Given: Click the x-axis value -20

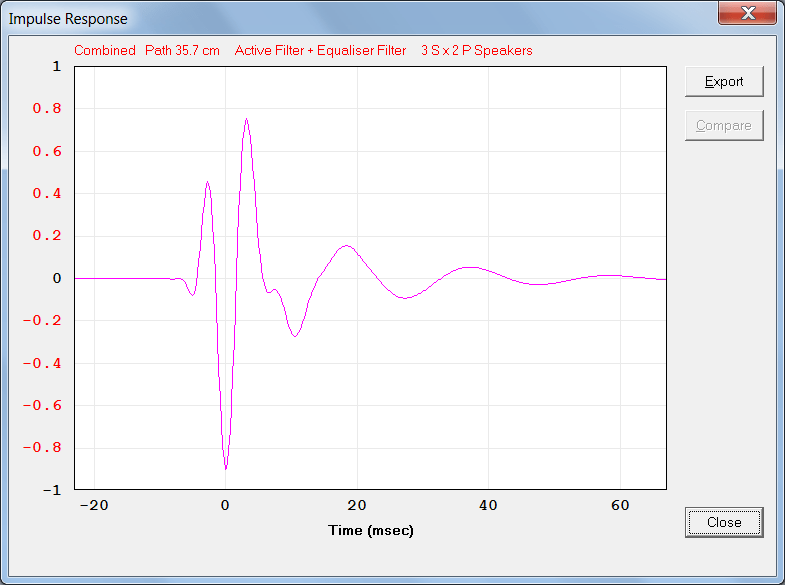Looking at the screenshot, I should click(x=94, y=505).
